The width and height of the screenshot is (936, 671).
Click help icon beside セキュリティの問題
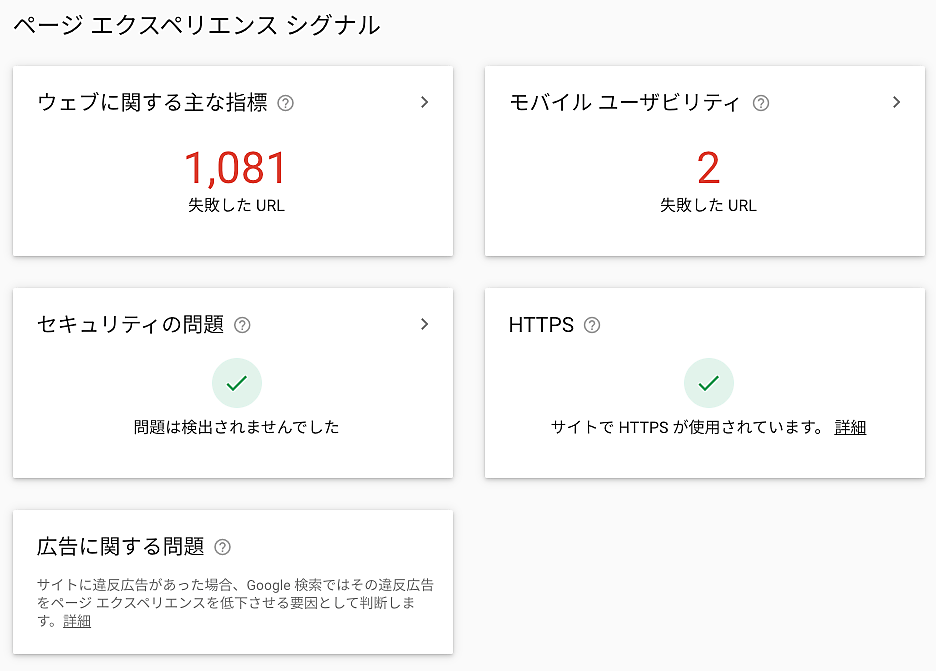click(242, 325)
